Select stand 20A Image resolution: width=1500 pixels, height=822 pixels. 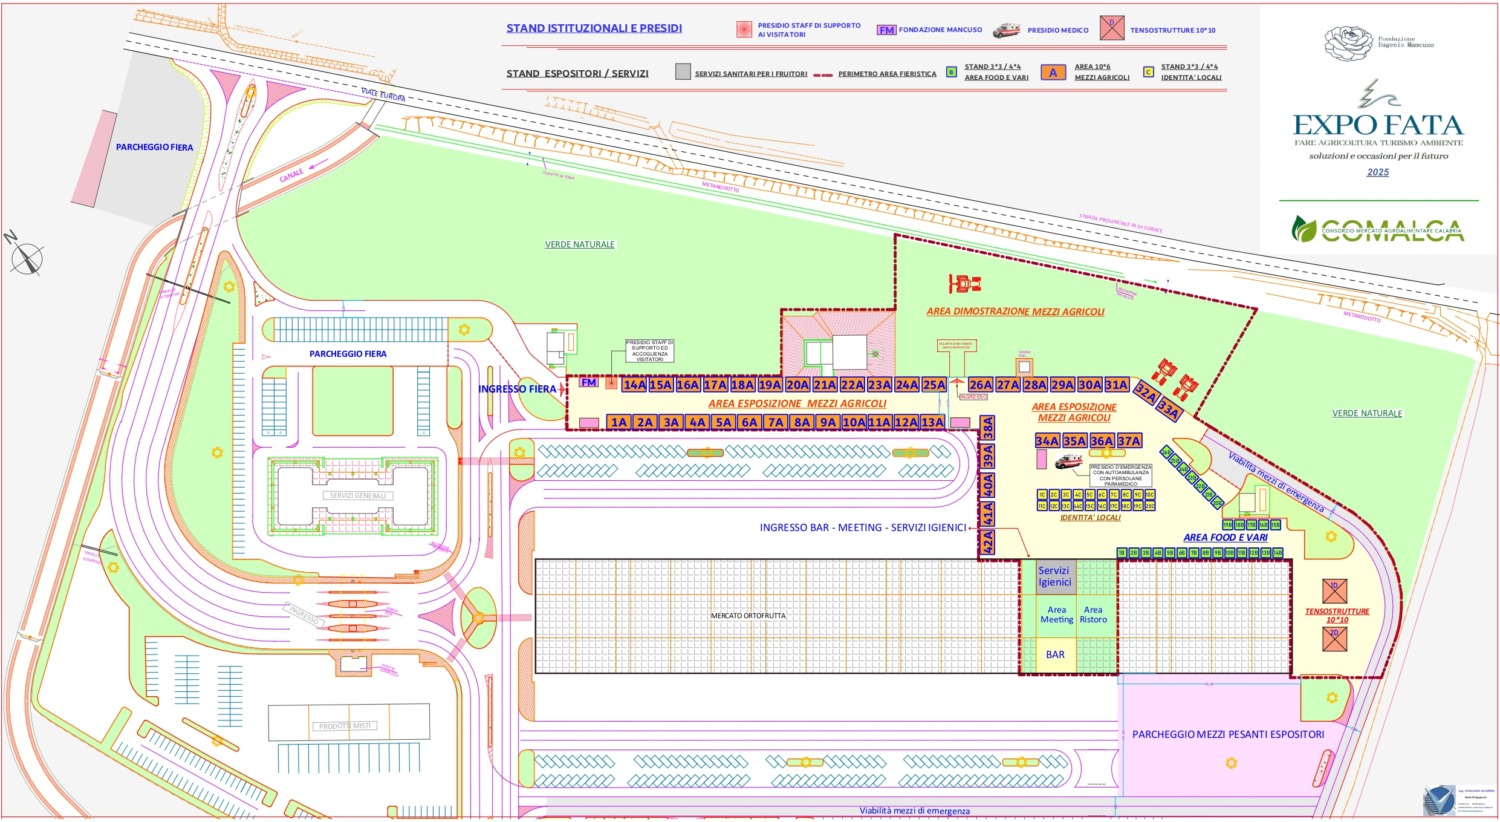point(797,385)
